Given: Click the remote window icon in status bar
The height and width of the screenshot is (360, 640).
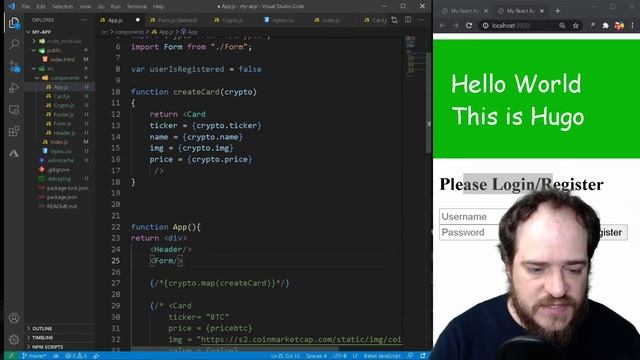Looking at the screenshot, I should pyautogui.click(x=11, y=356).
